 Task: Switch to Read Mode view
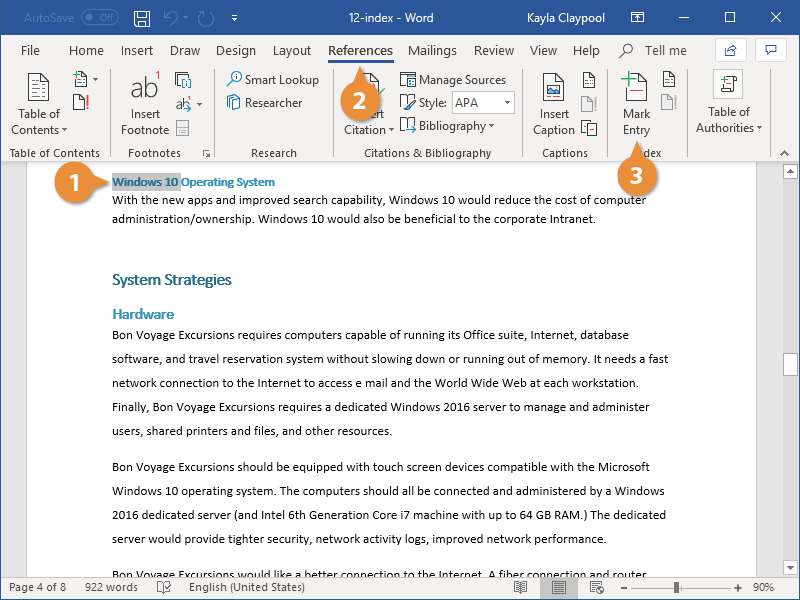[521, 587]
